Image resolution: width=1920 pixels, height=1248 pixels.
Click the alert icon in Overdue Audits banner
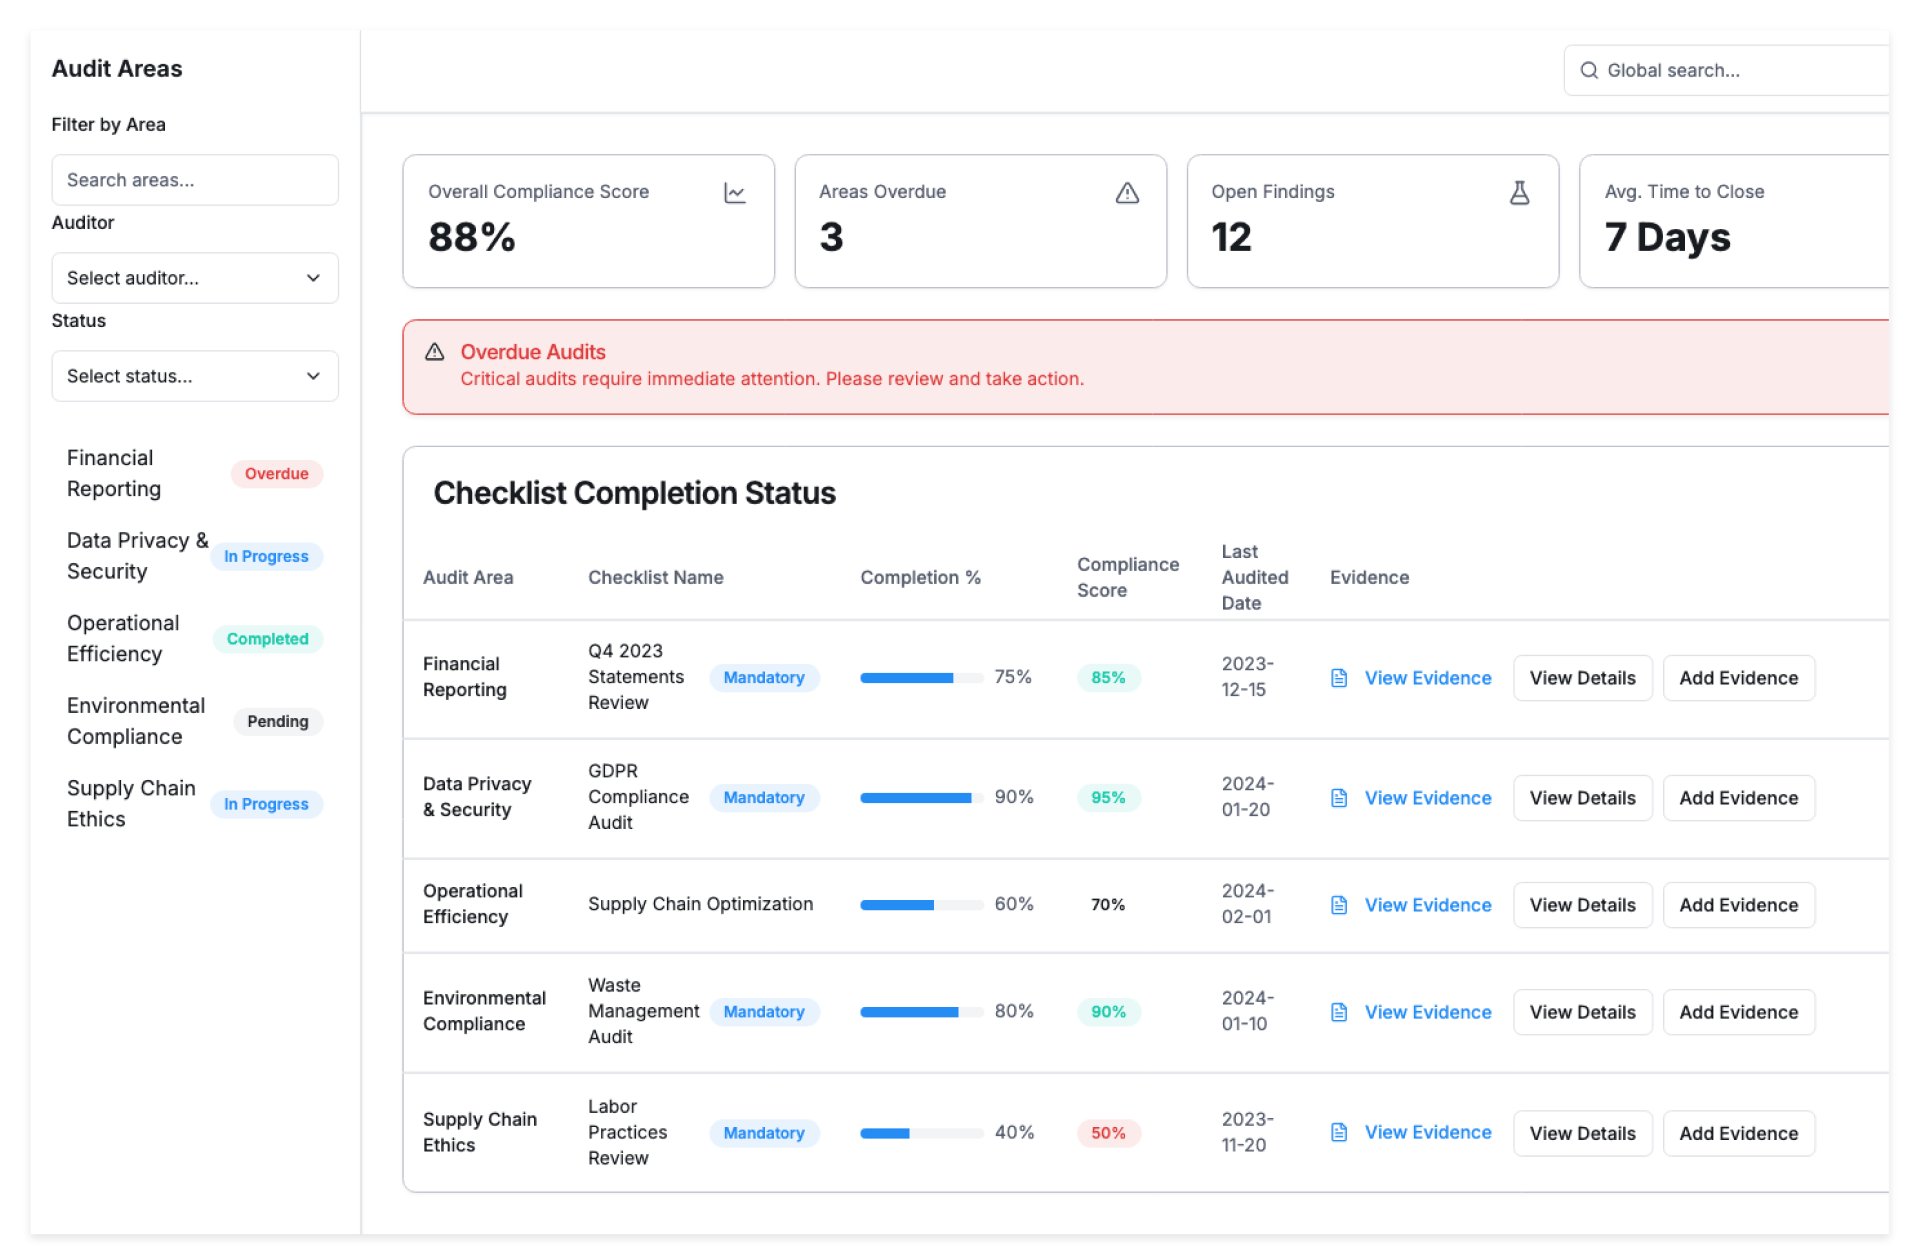pos(434,352)
